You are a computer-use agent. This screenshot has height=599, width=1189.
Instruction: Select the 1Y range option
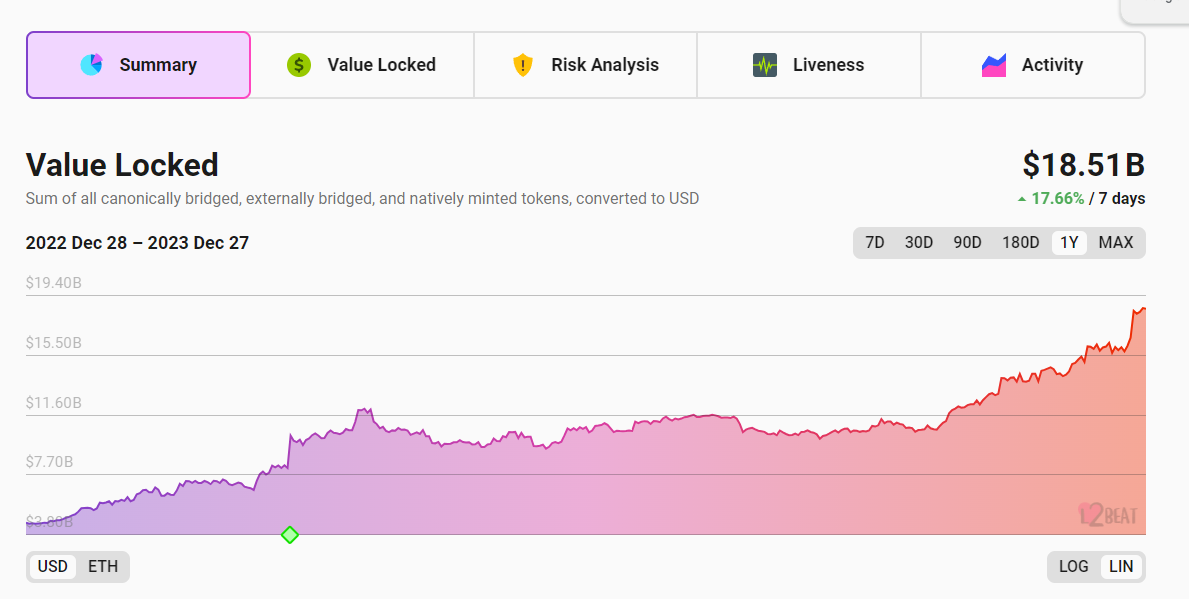(x=1069, y=242)
